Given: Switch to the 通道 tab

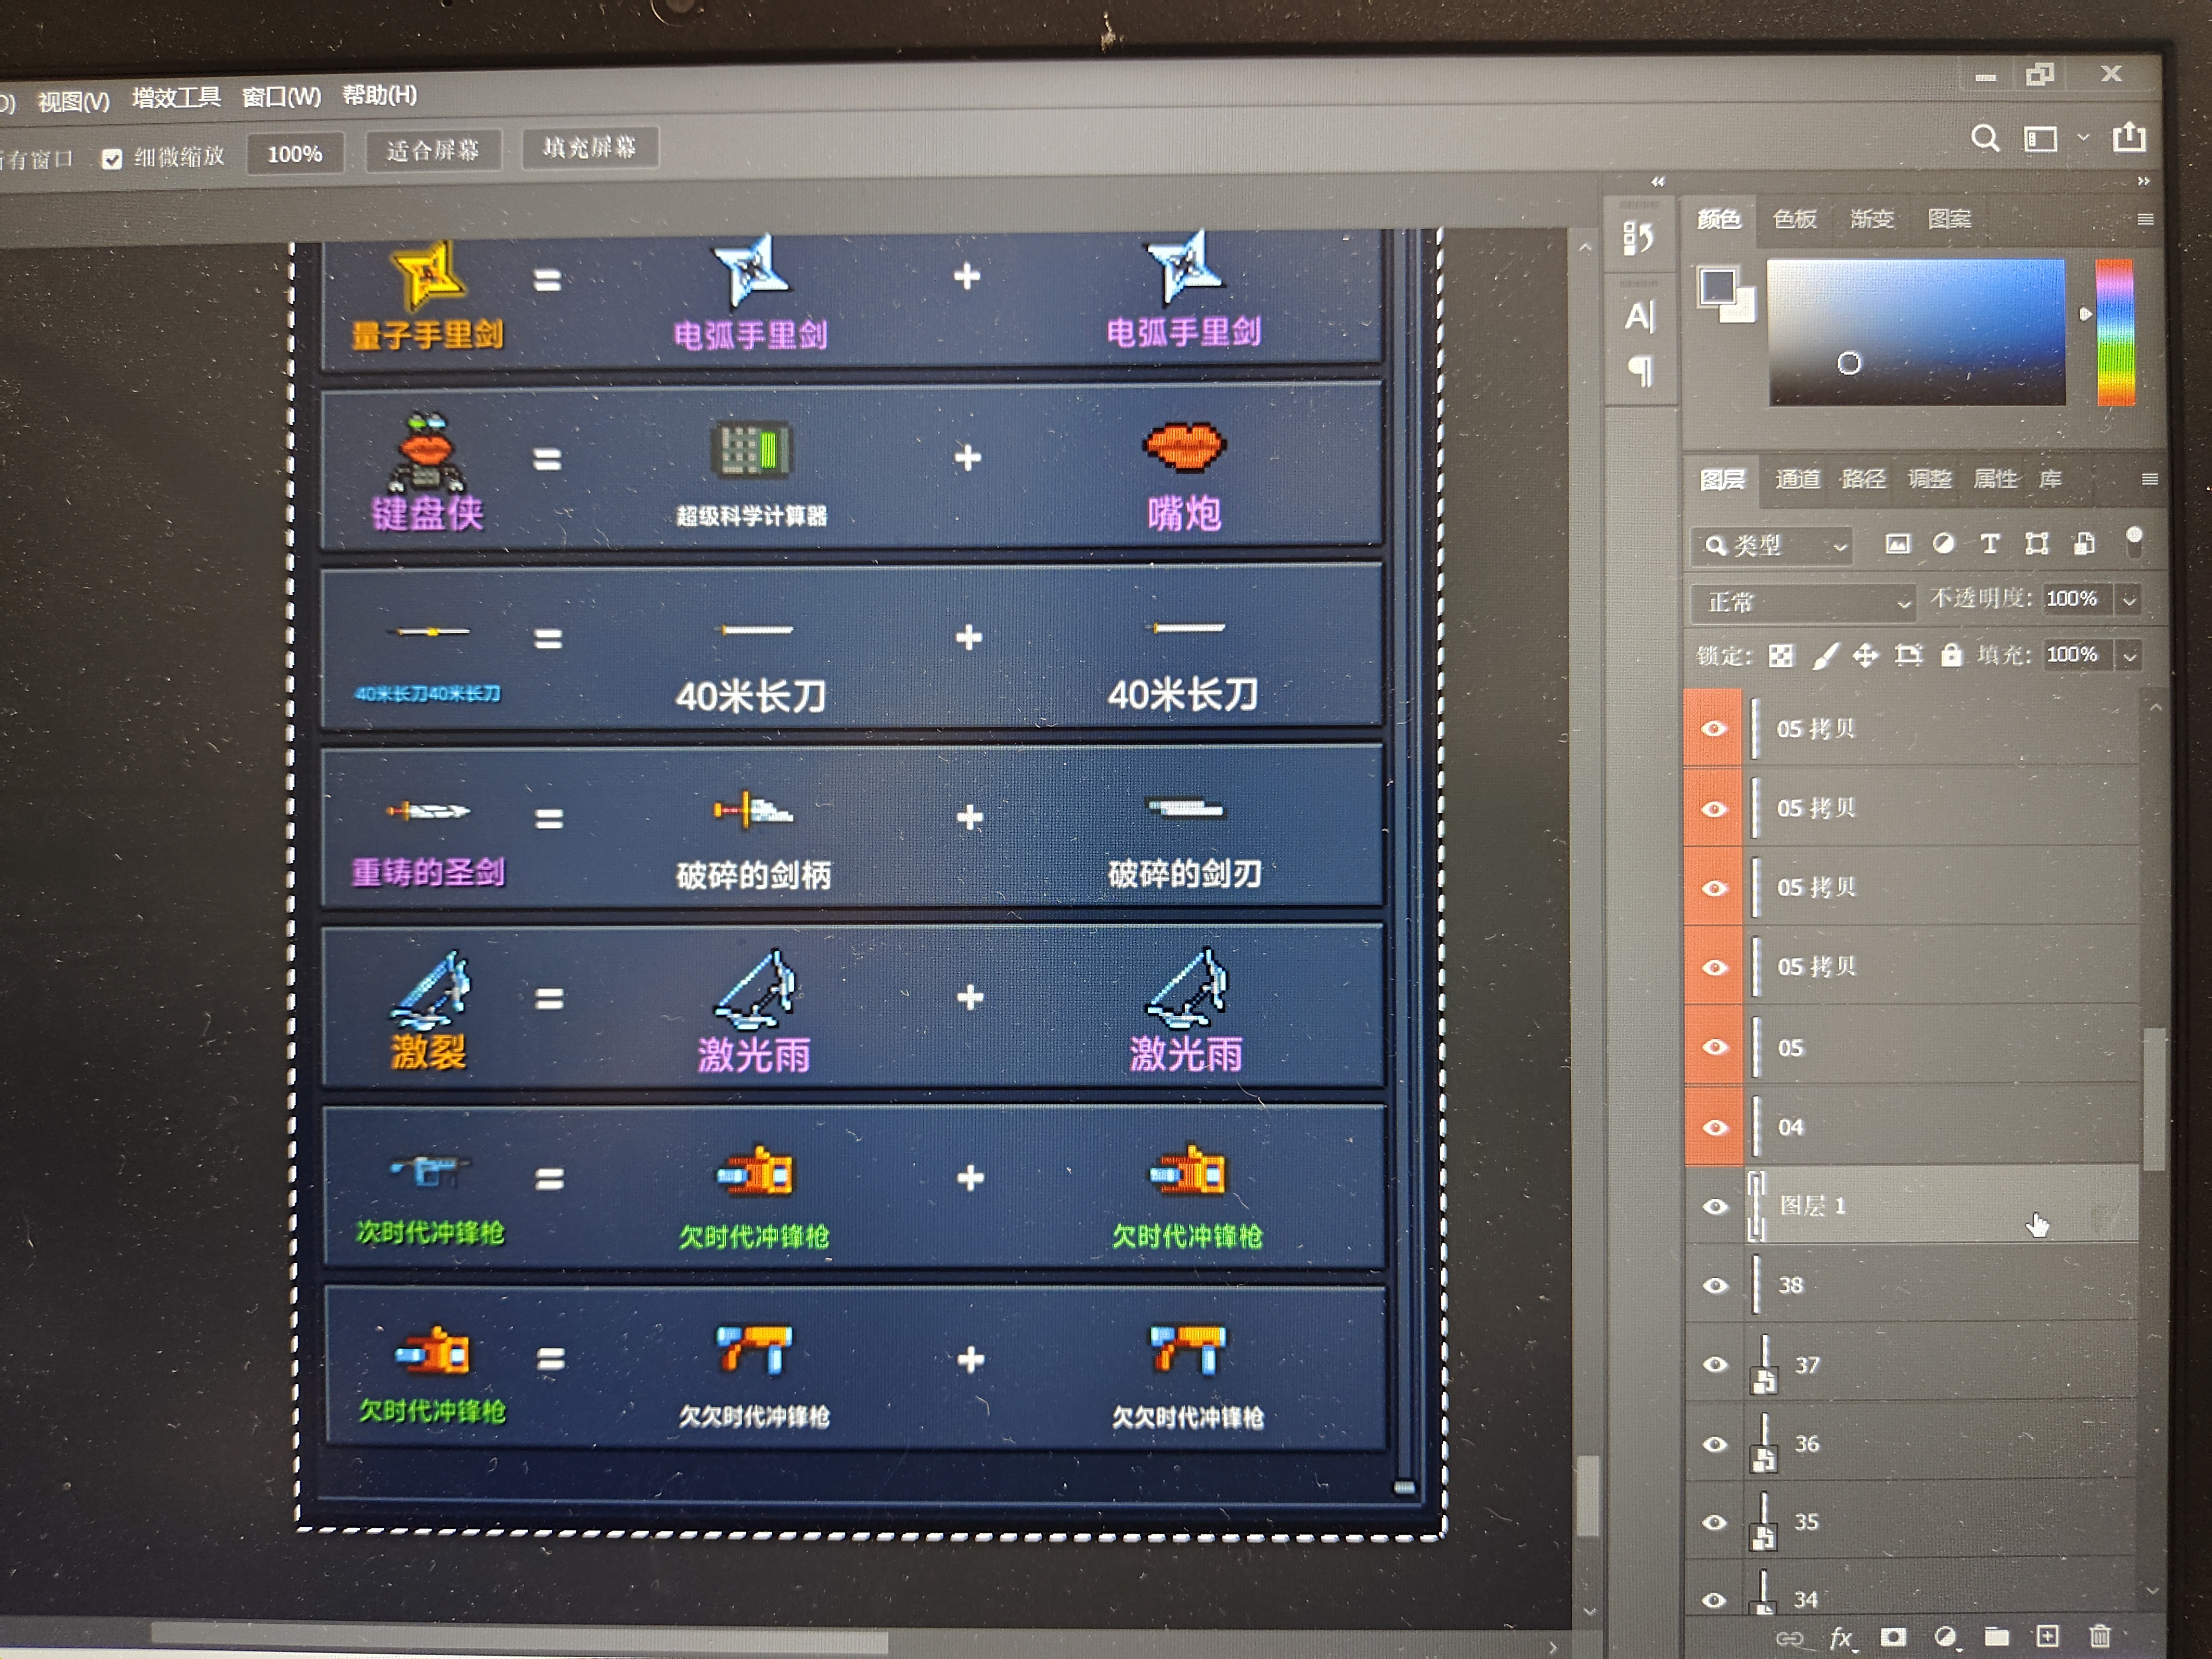Looking at the screenshot, I should [x=1797, y=479].
